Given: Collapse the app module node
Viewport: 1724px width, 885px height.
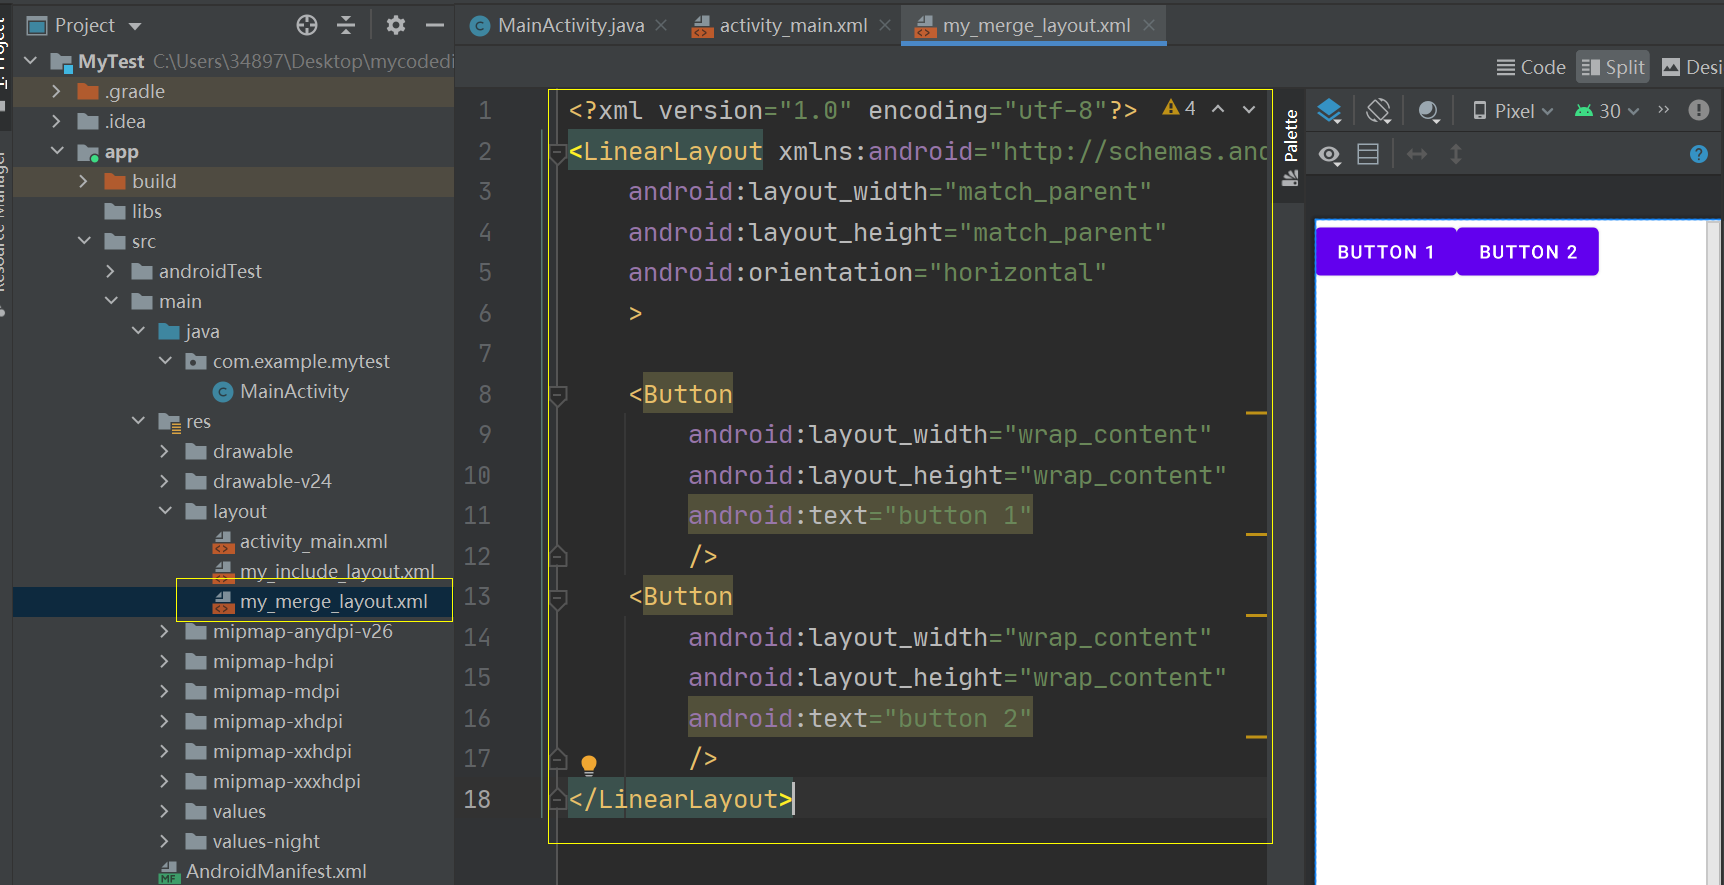Looking at the screenshot, I should (x=57, y=151).
